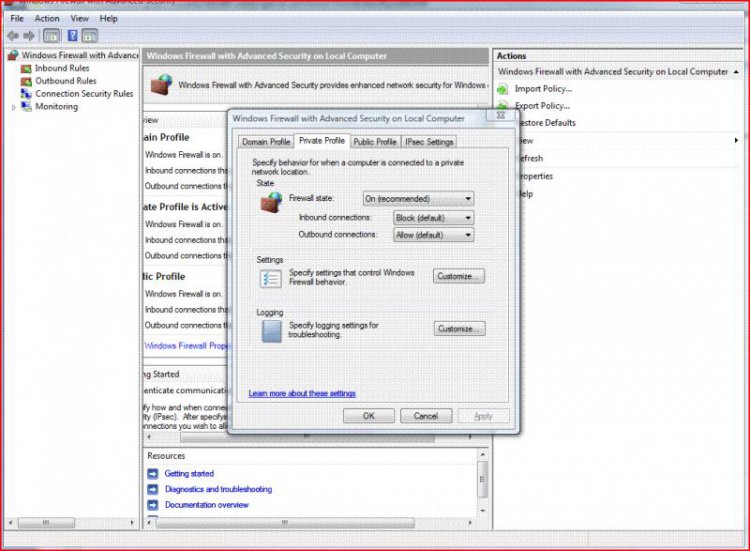Image resolution: width=750 pixels, height=551 pixels.
Task: Click Export Policy action
Action: (542, 106)
